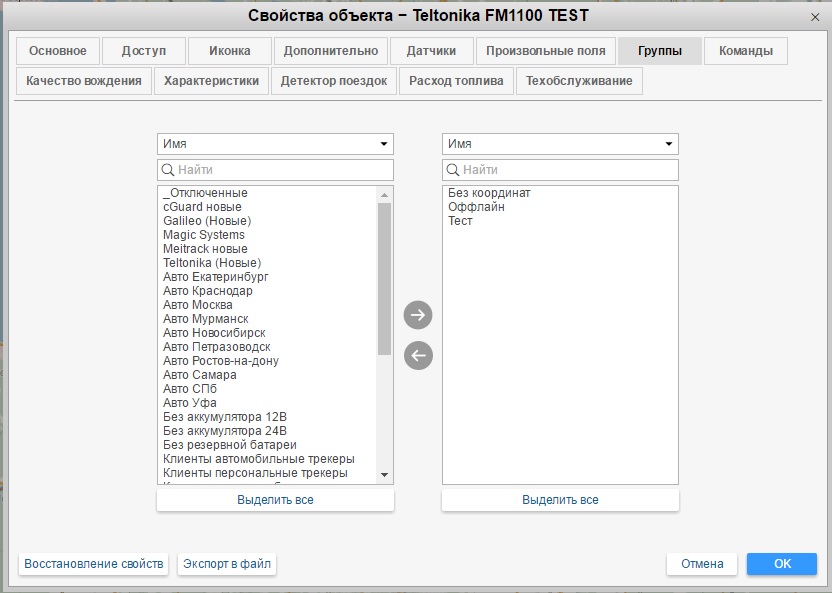The width and height of the screenshot is (832, 593).
Task: Go to the Команды tab
Action: click(x=745, y=51)
